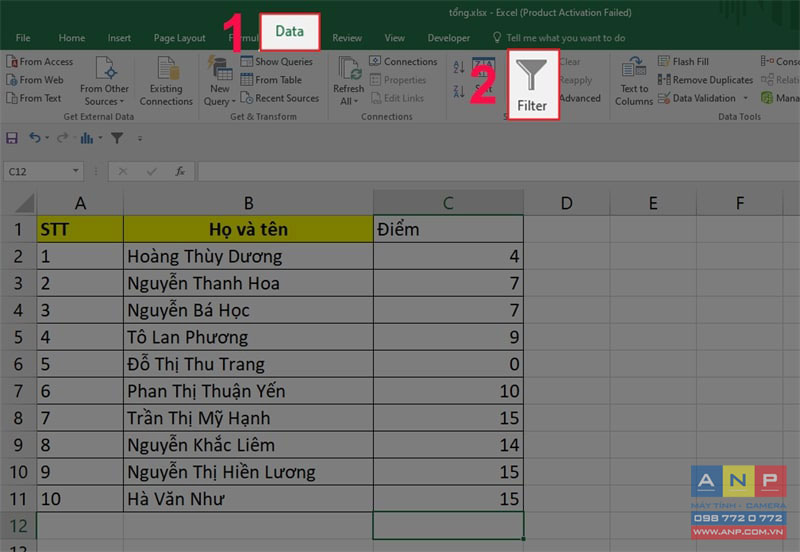Click Remove Duplicates

[705, 80]
